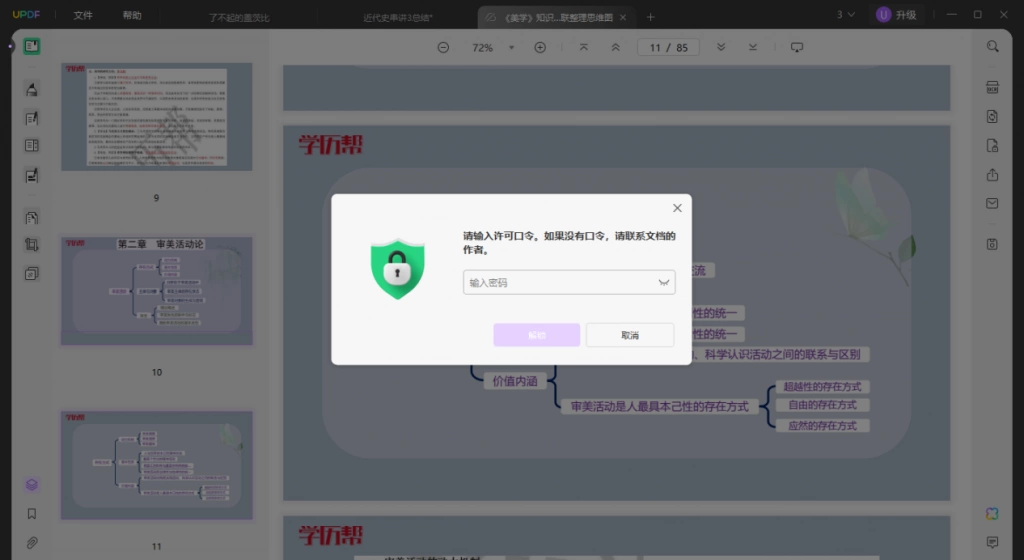Open the convert/export PDF tool
Screen dimensions: 1024x560
(992, 117)
